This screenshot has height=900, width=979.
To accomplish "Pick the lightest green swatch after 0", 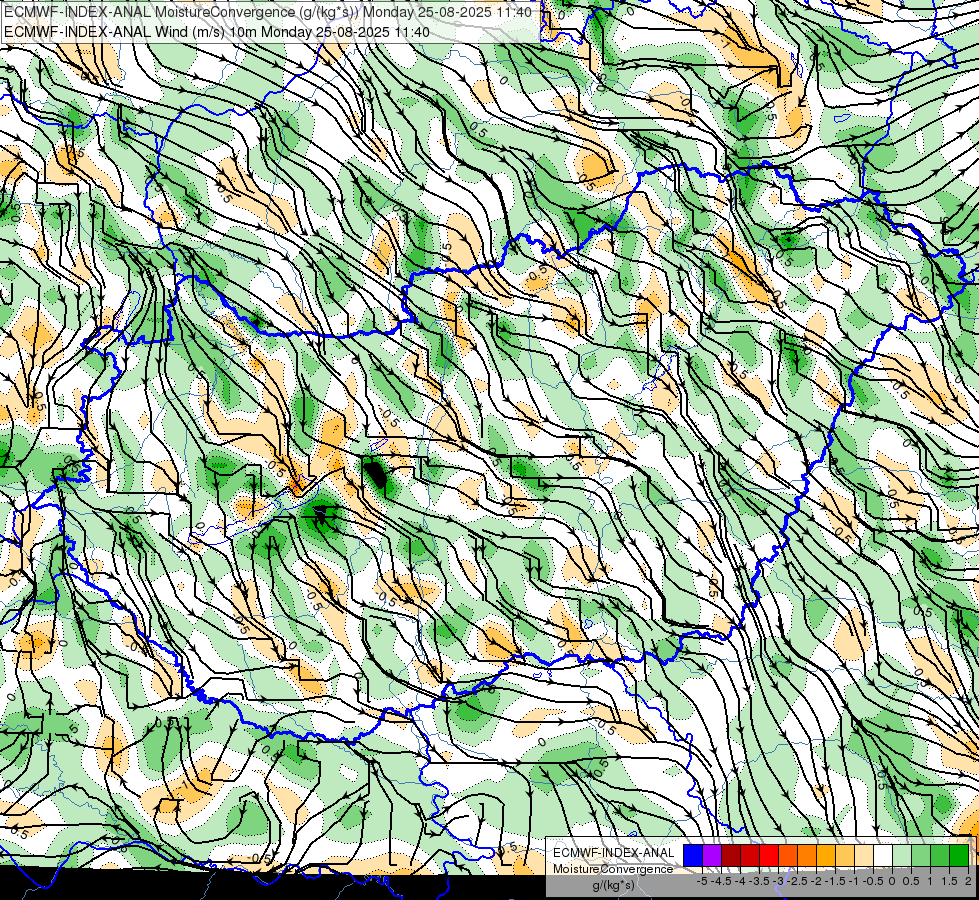I will (x=902, y=855).
